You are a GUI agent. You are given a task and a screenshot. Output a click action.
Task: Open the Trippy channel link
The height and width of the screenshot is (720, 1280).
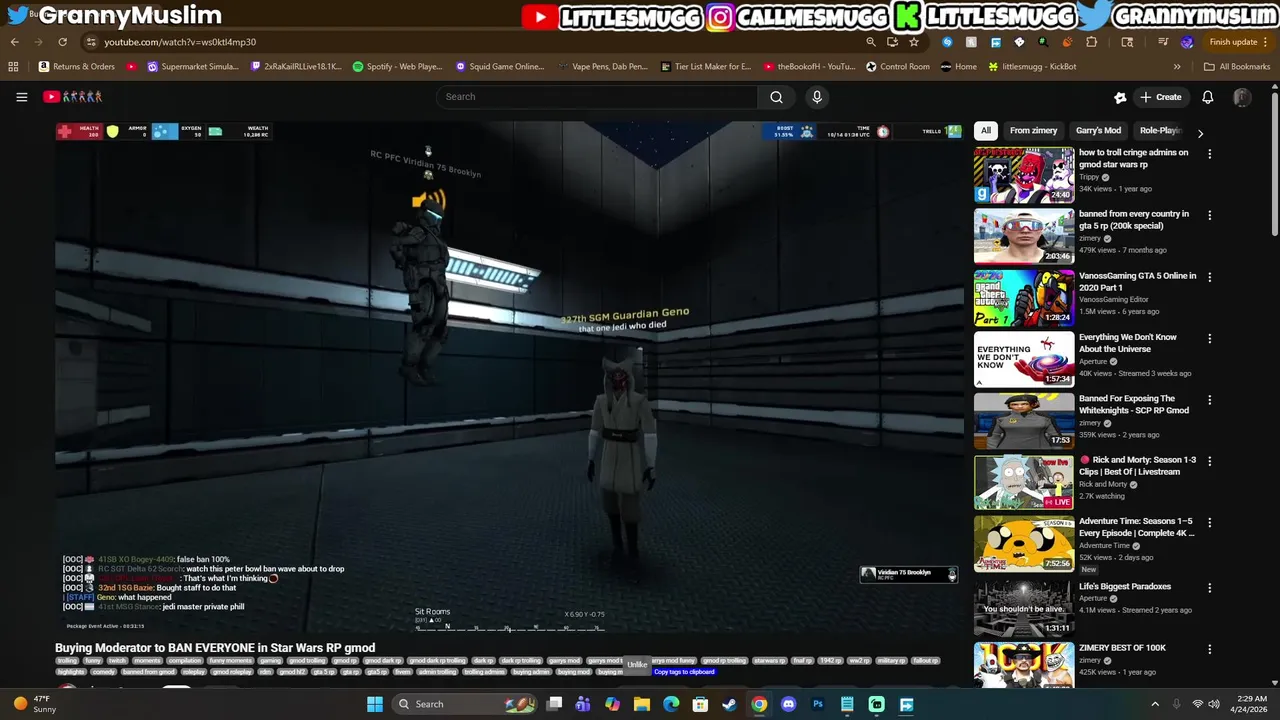1089,177
